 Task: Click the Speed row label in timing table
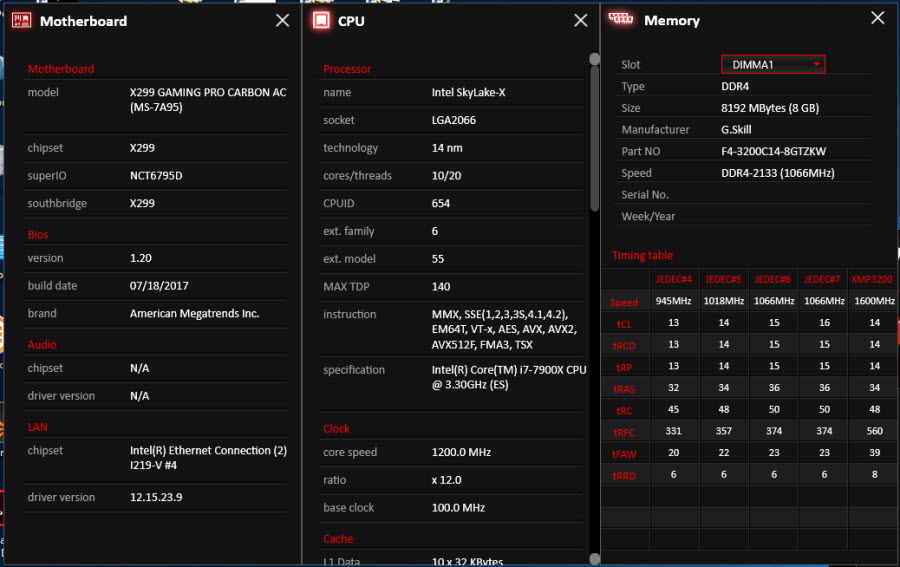tap(625, 302)
